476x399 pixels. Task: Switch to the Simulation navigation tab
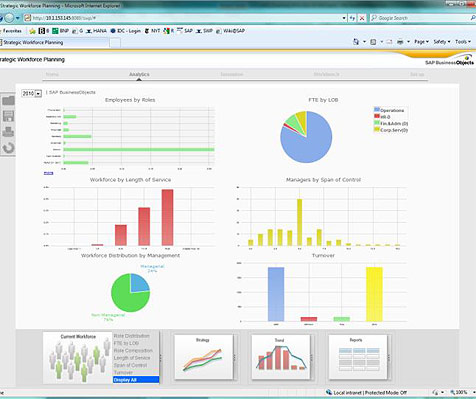coord(232,74)
